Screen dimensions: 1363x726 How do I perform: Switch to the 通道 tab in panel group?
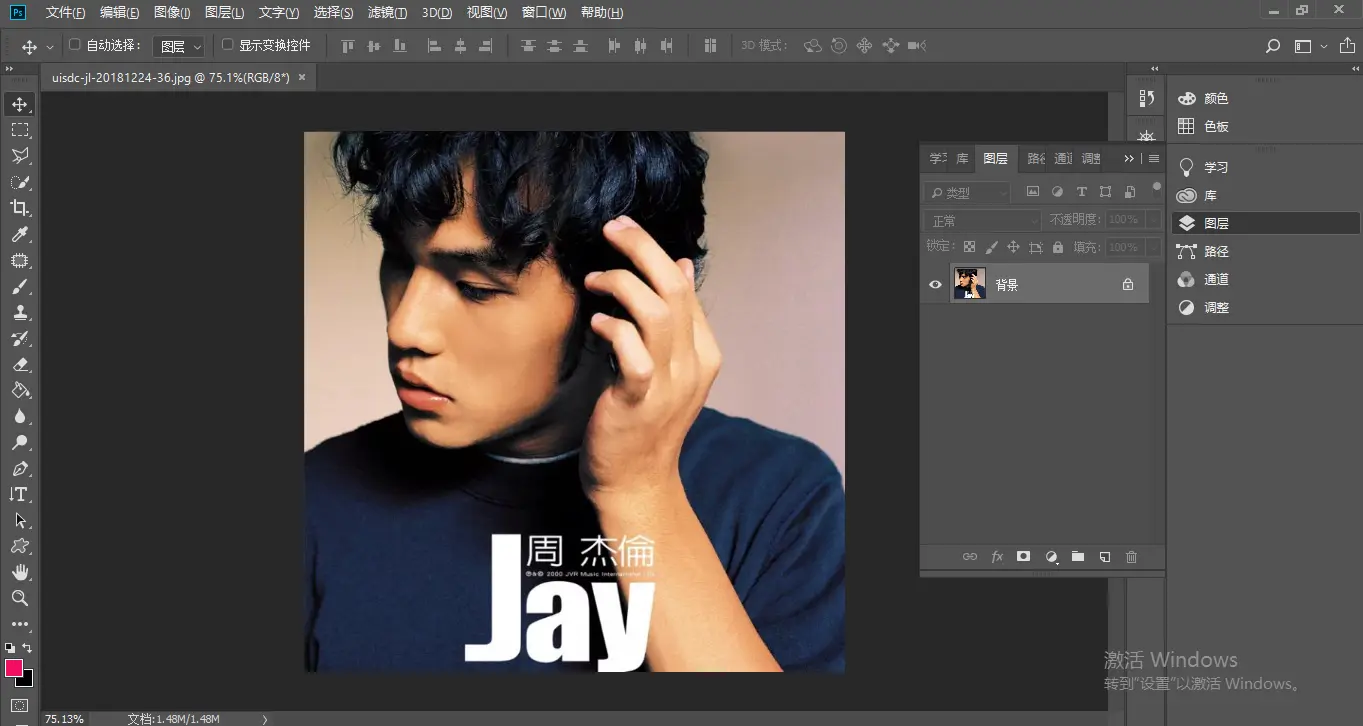tap(1063, 158)
